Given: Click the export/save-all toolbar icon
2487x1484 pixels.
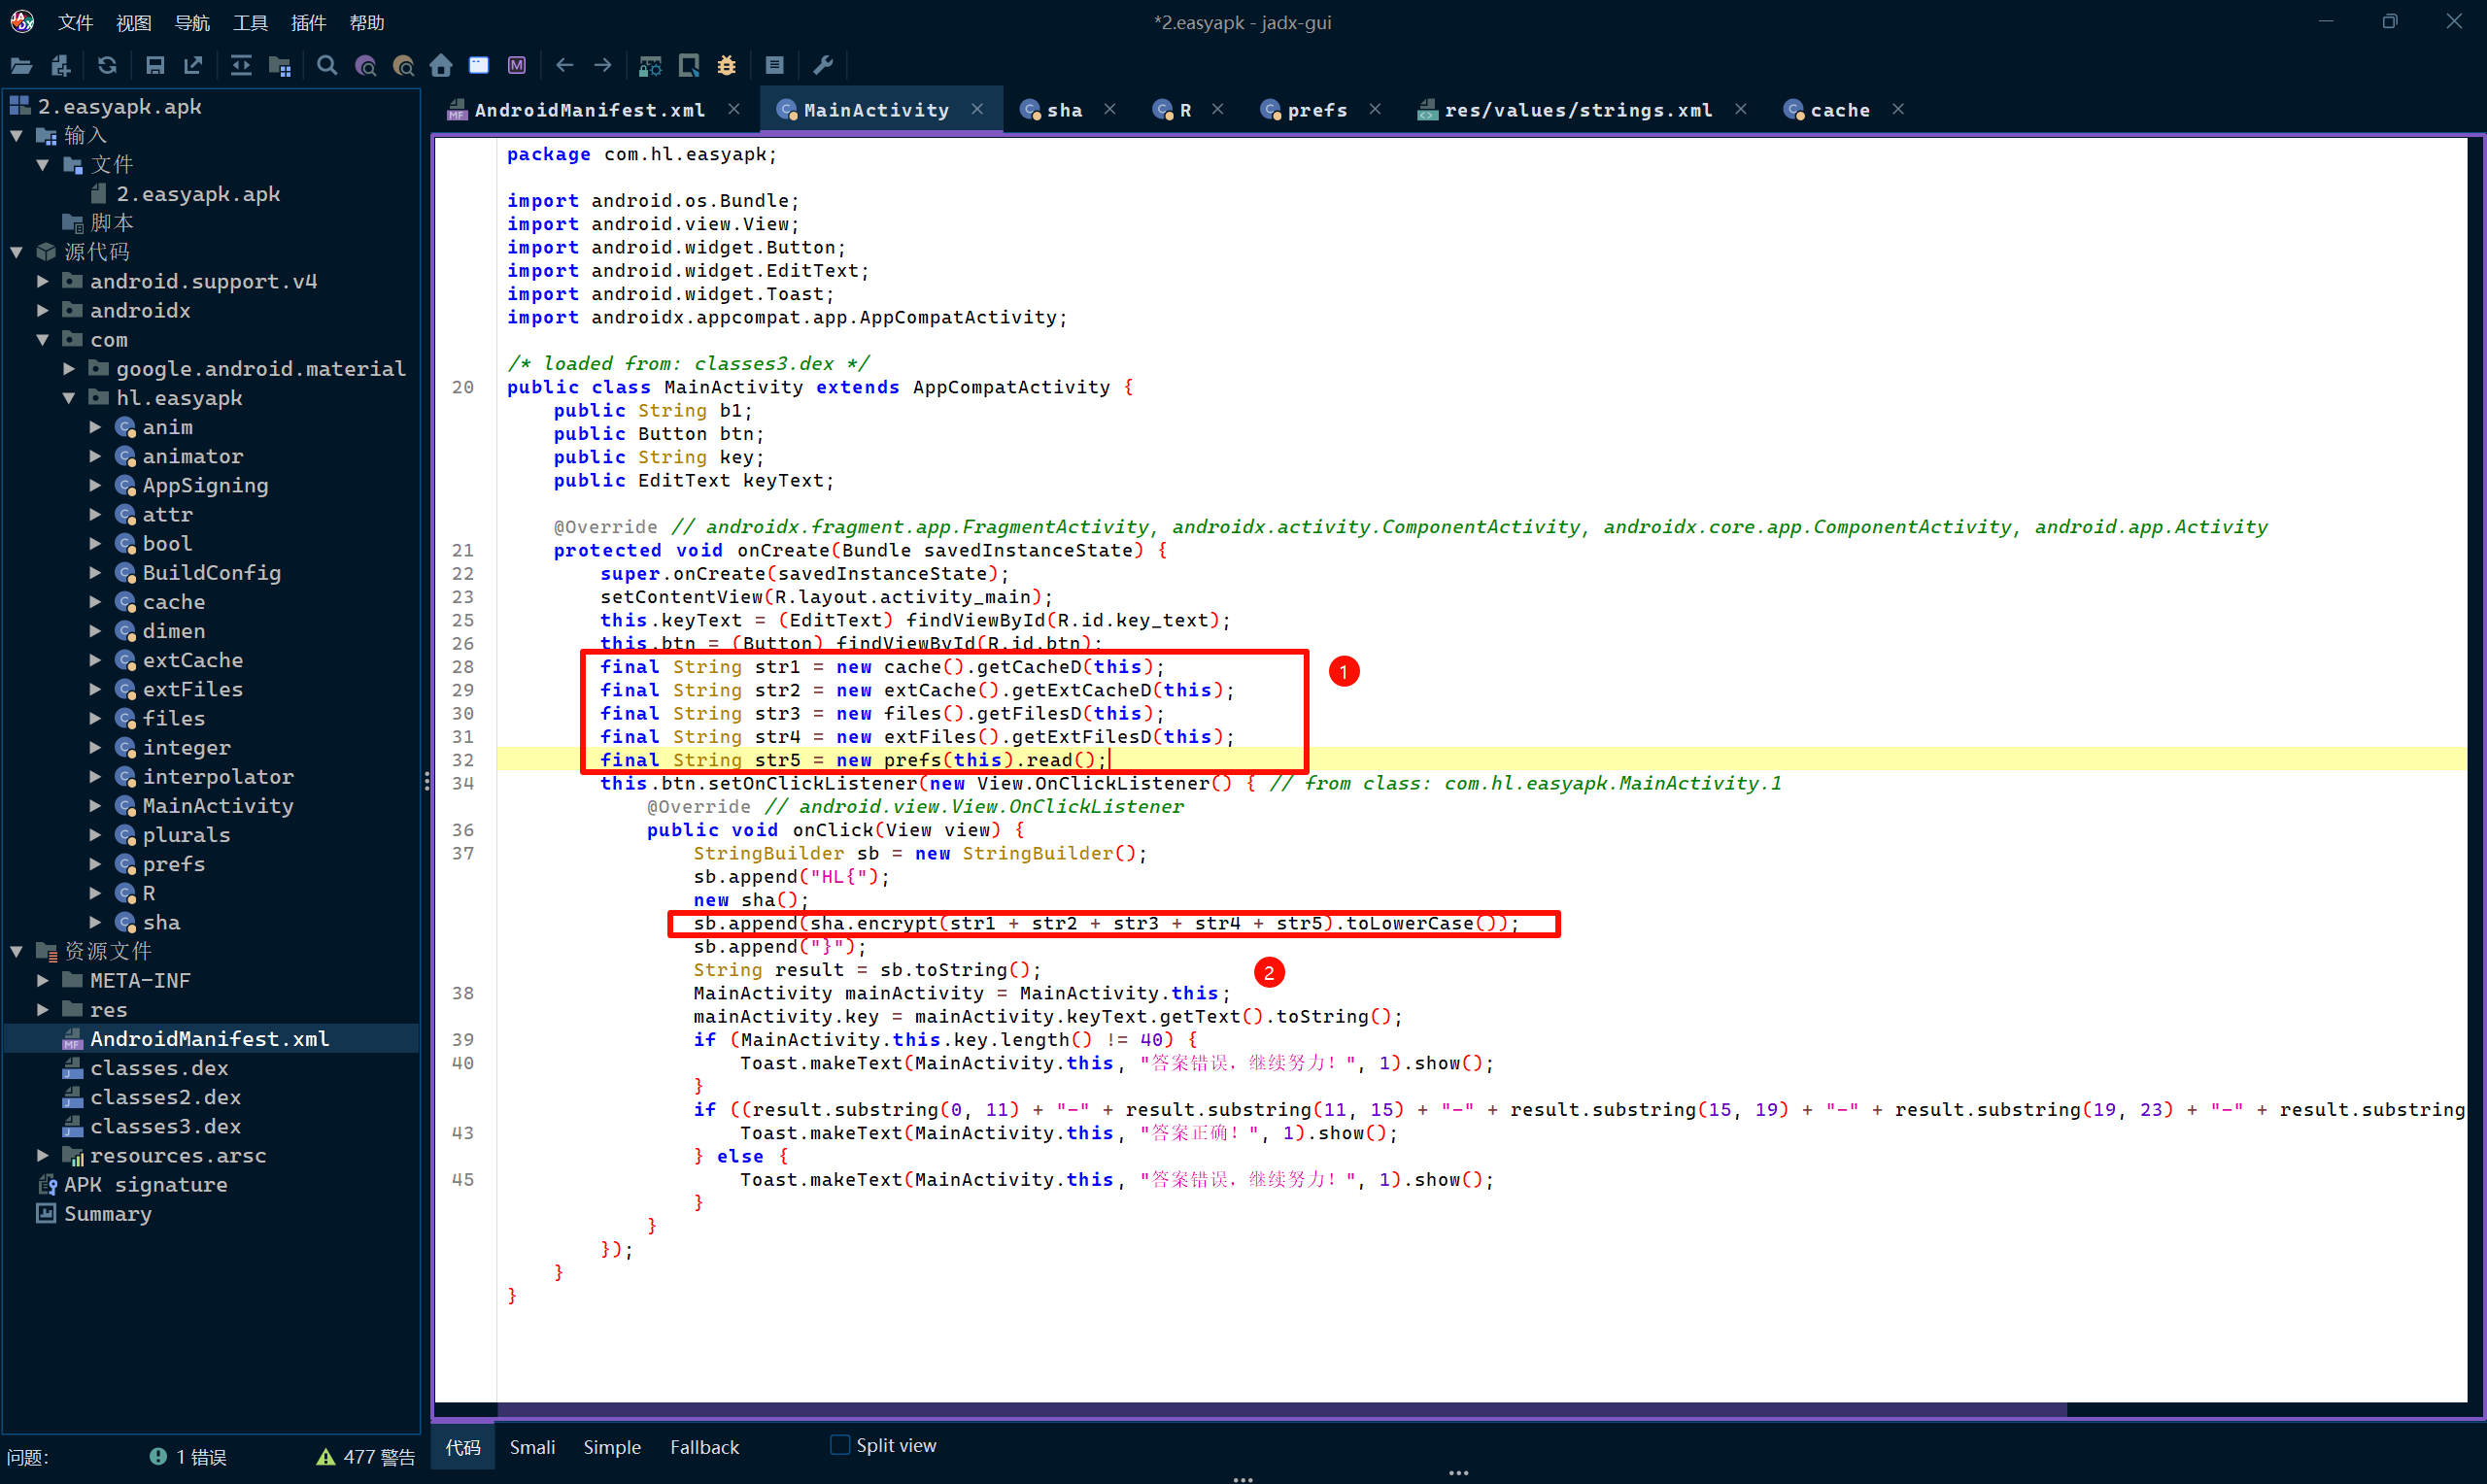Looking at the screenshot, I should (193, 66).
